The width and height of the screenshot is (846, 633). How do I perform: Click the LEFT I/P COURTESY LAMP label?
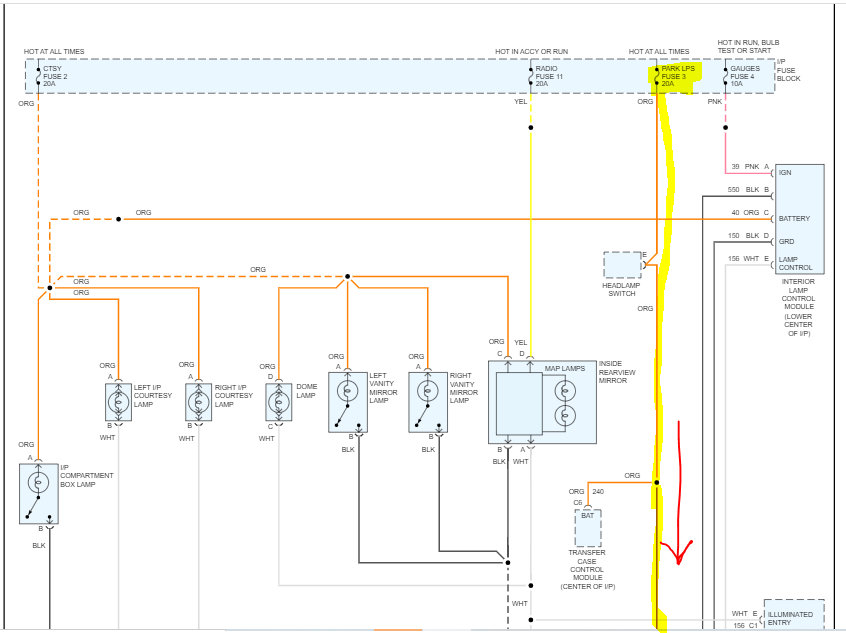click(x=153, y=396)
